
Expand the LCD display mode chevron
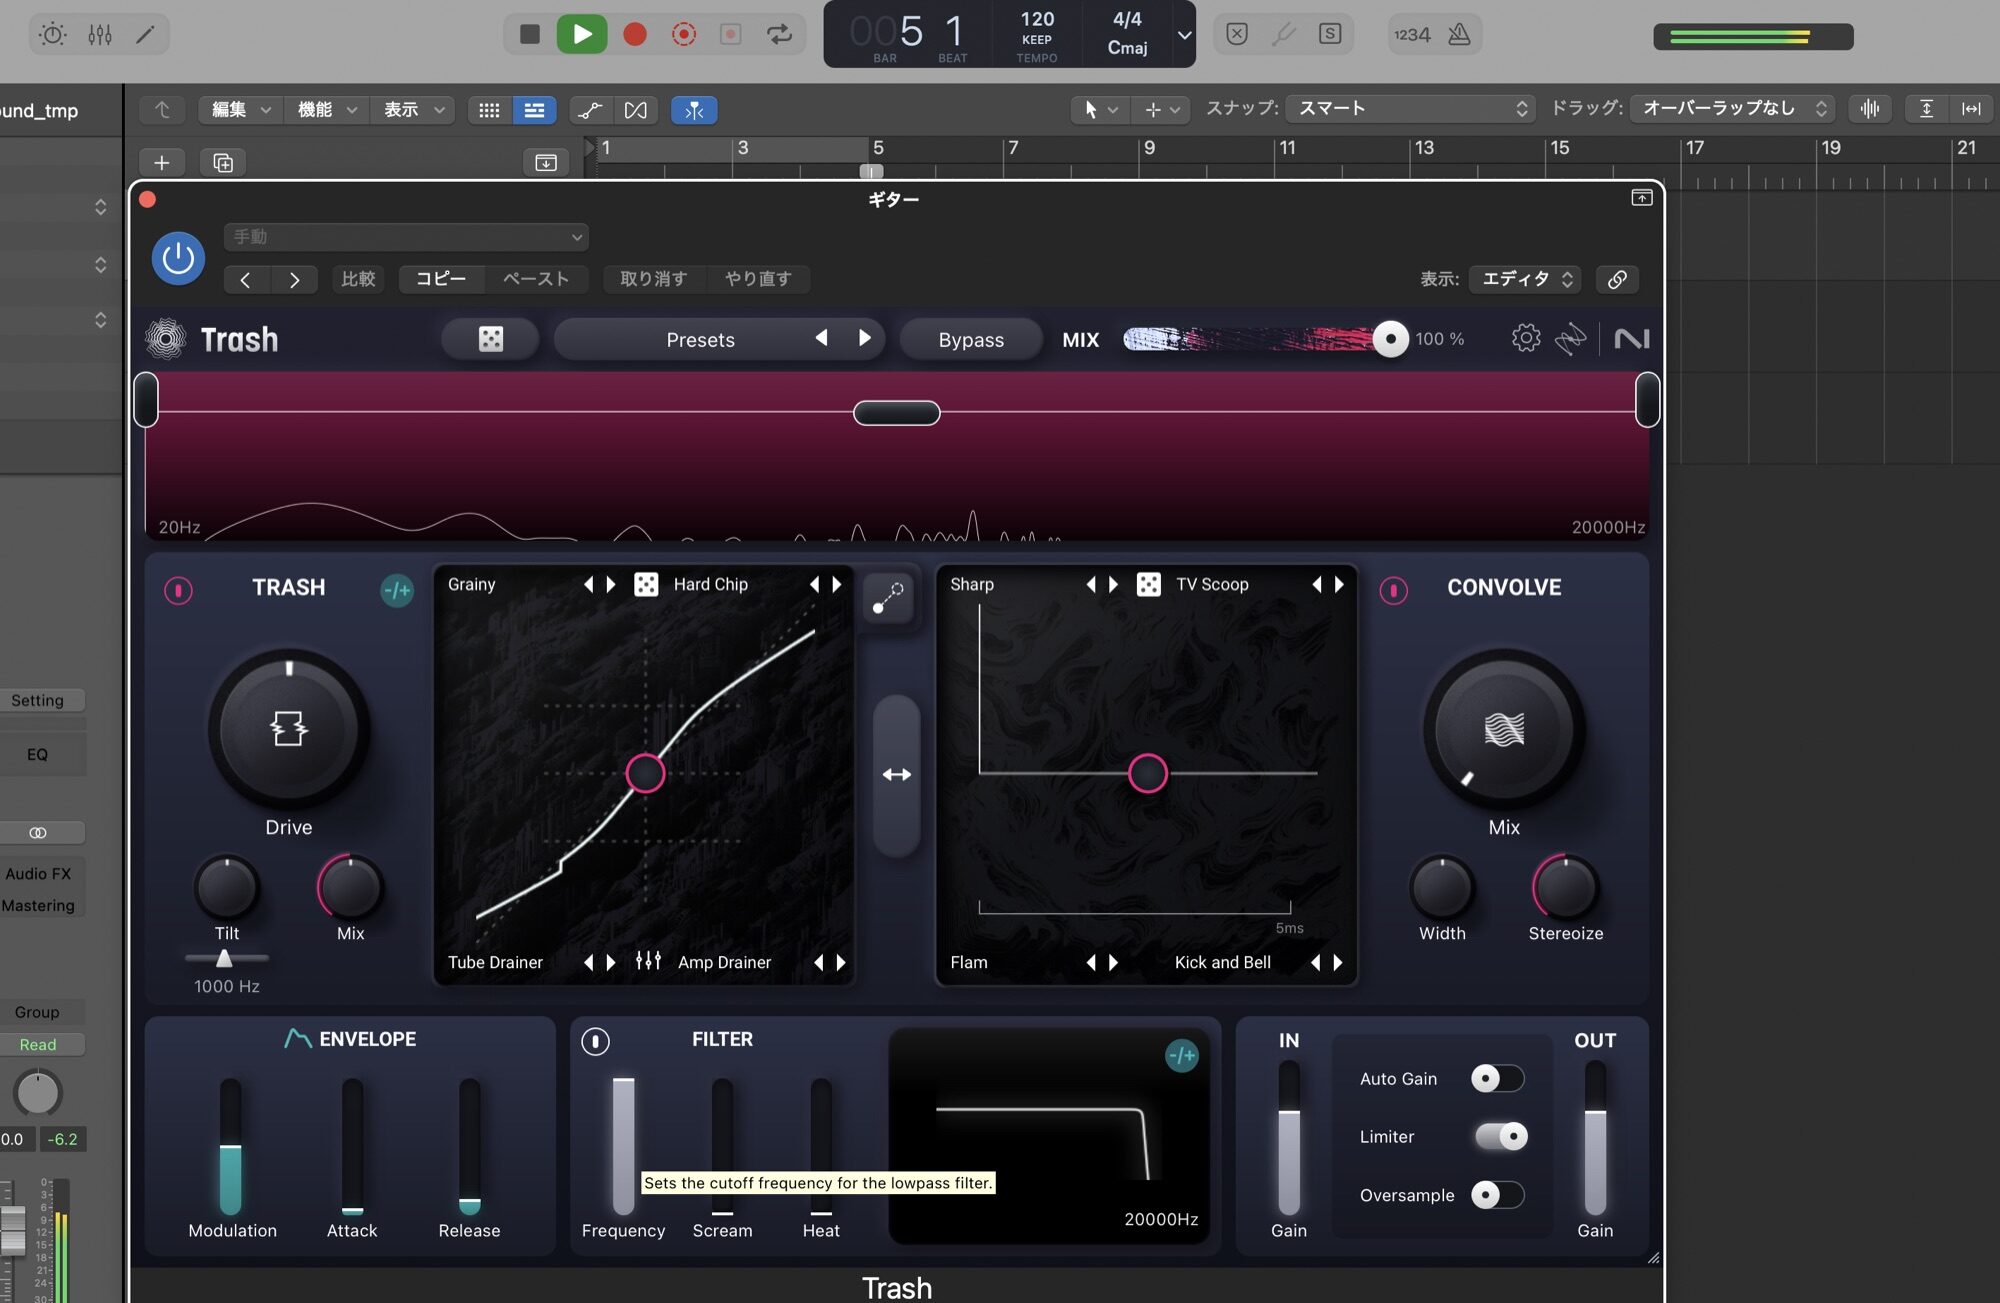(1184, 35)
